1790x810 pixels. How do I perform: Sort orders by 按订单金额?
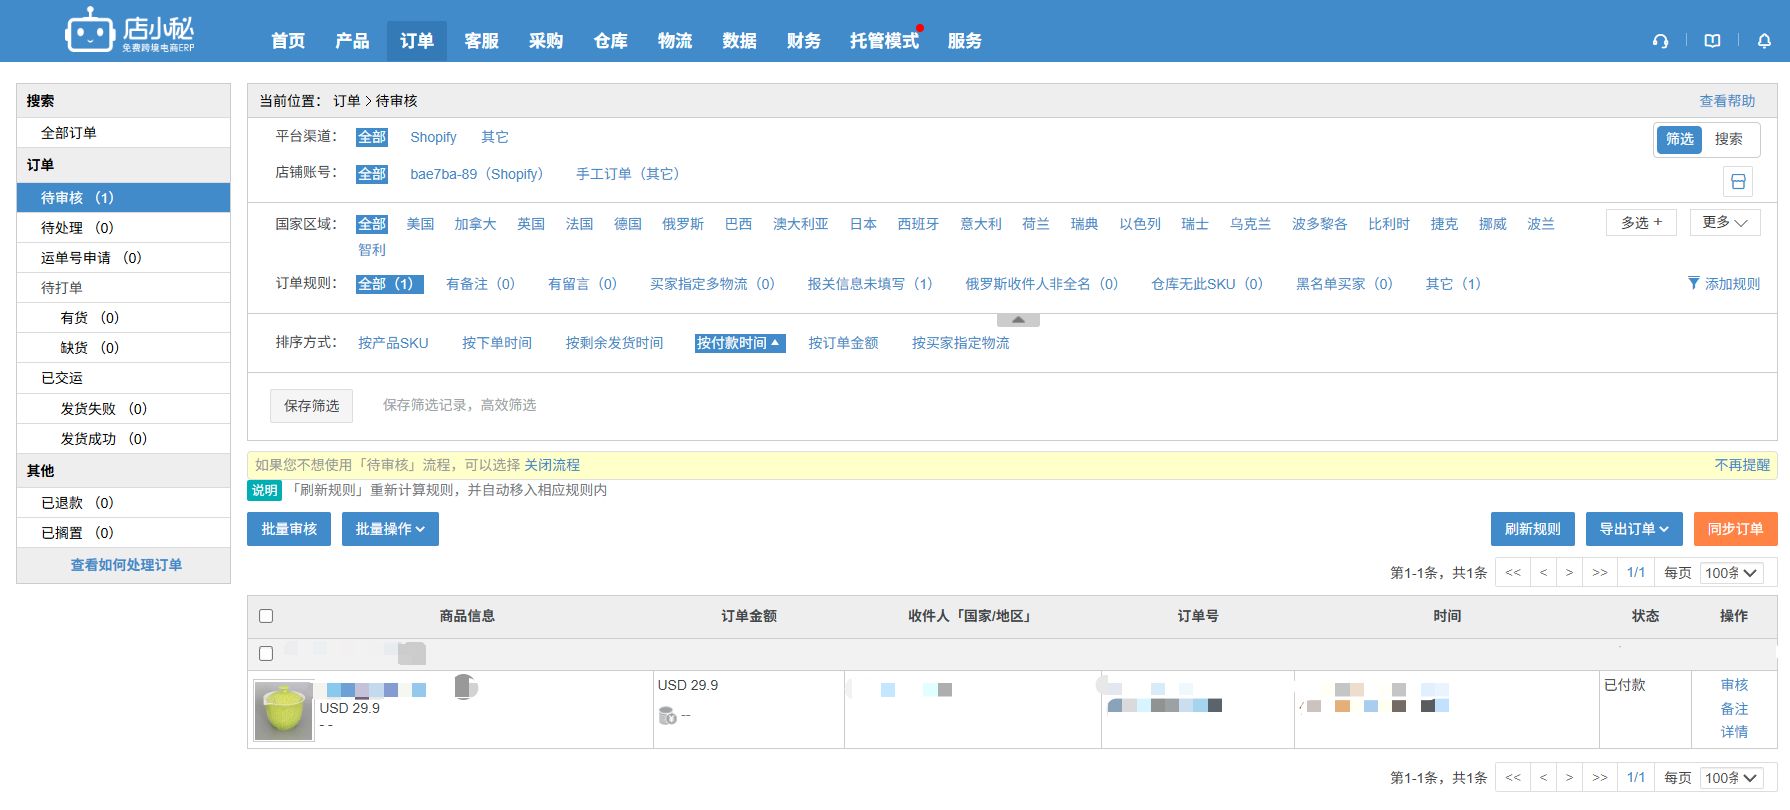click(843, 343)
